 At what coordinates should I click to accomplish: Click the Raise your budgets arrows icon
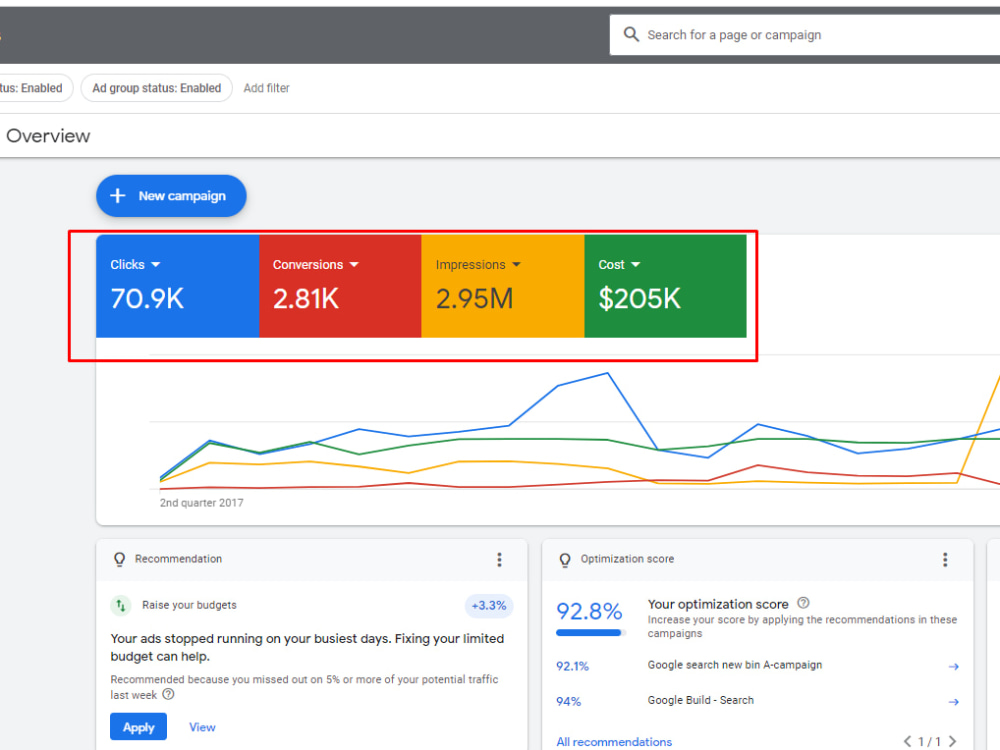(x=121, y=605)
